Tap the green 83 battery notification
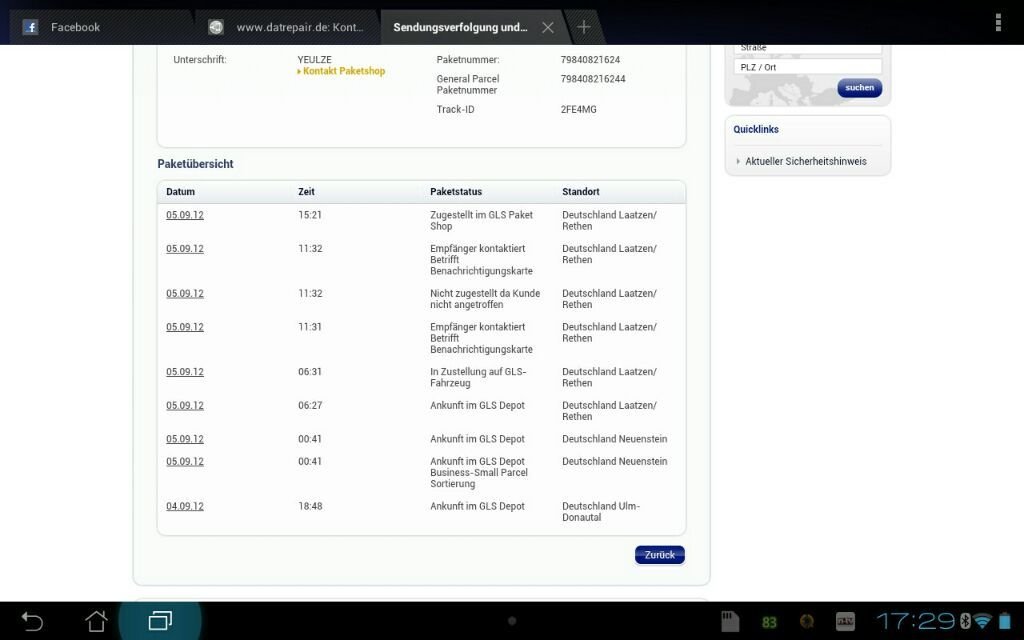 pos(769,622)
